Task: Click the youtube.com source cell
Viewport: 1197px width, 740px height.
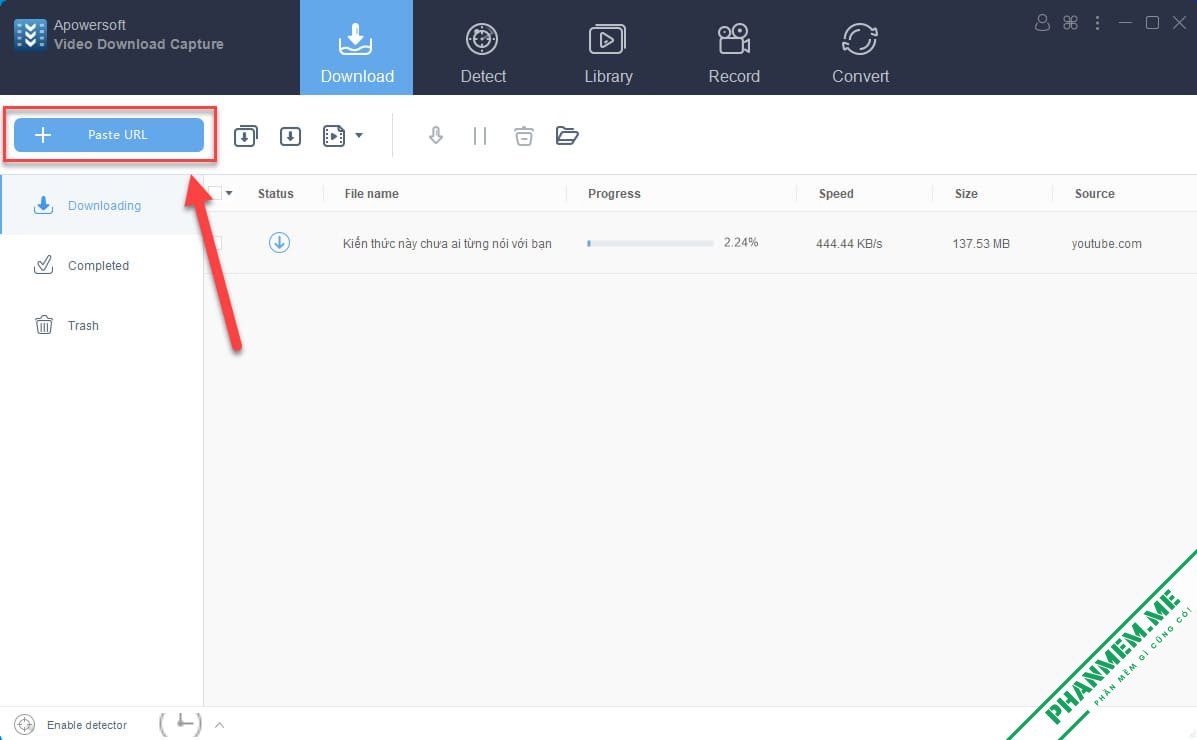Action: [x=1106, y=244]
